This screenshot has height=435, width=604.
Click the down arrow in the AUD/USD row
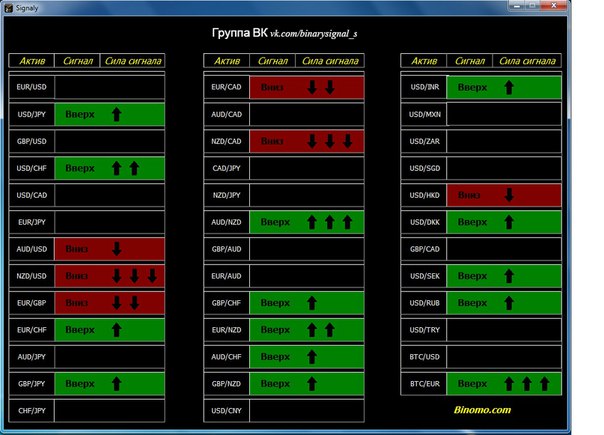117,249
